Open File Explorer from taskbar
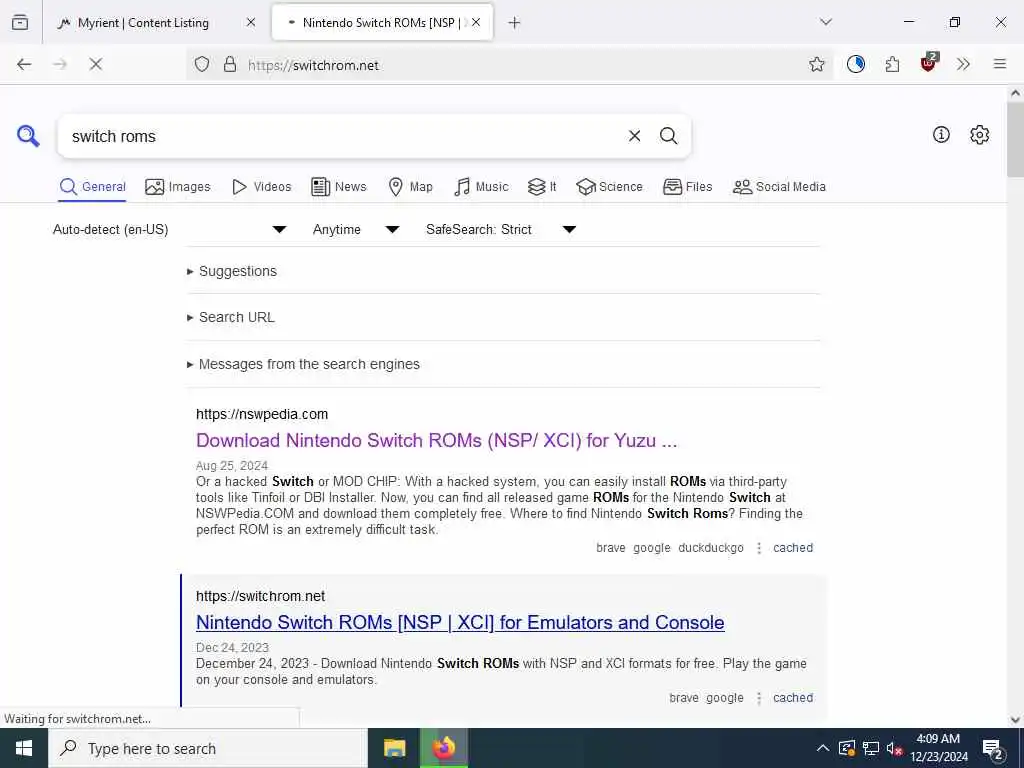This screenshot has height=768, width=1024. click(x=394, y=748)
